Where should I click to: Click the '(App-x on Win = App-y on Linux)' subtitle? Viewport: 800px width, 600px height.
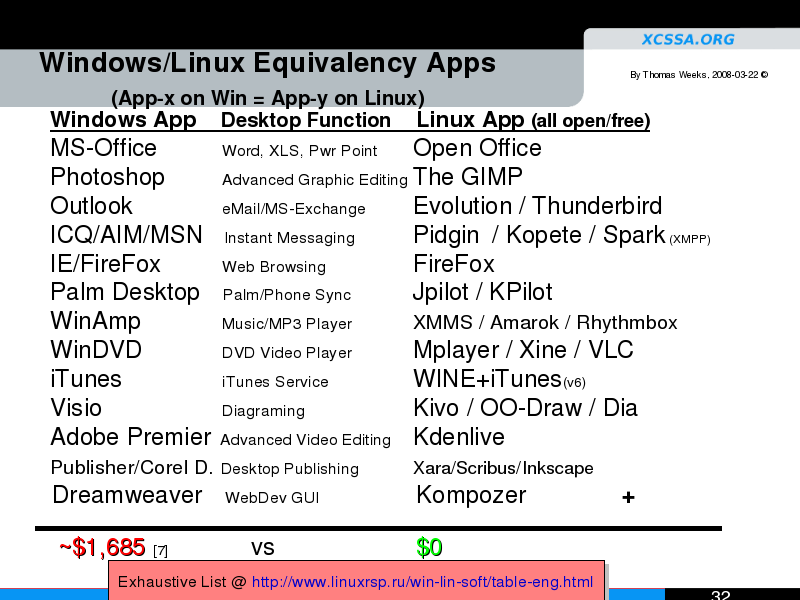[268, 97]
